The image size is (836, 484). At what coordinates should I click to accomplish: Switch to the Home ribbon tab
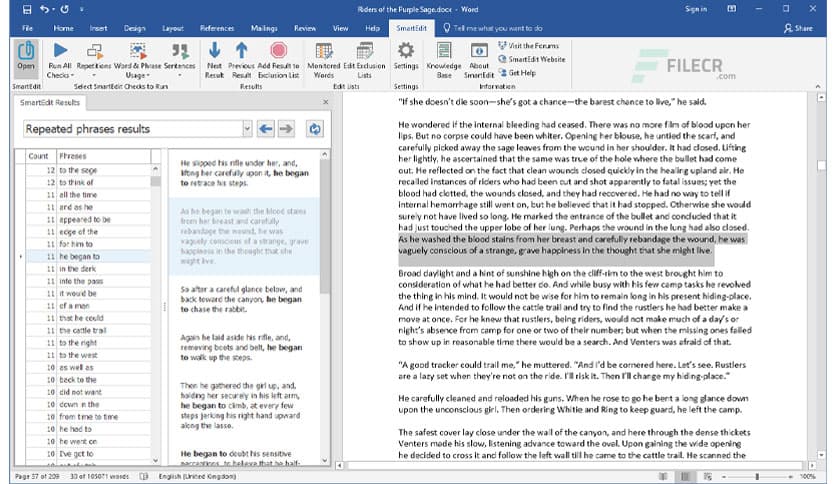click(63, 28)
